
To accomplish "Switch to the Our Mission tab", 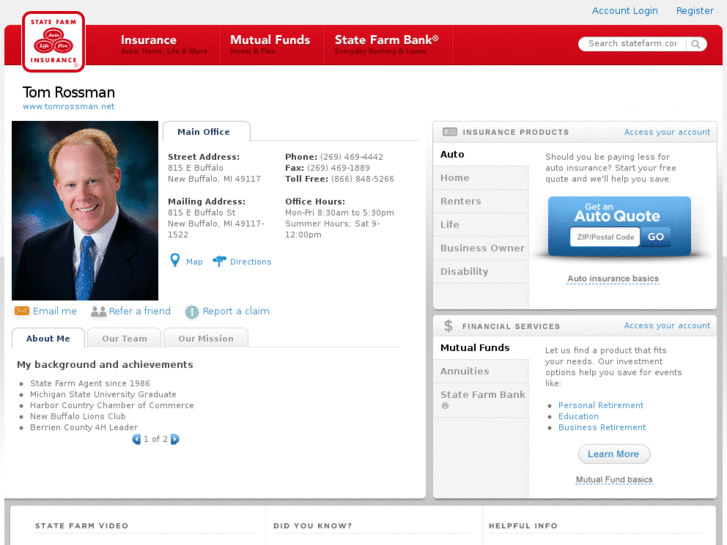I will (x=206, y=339).
